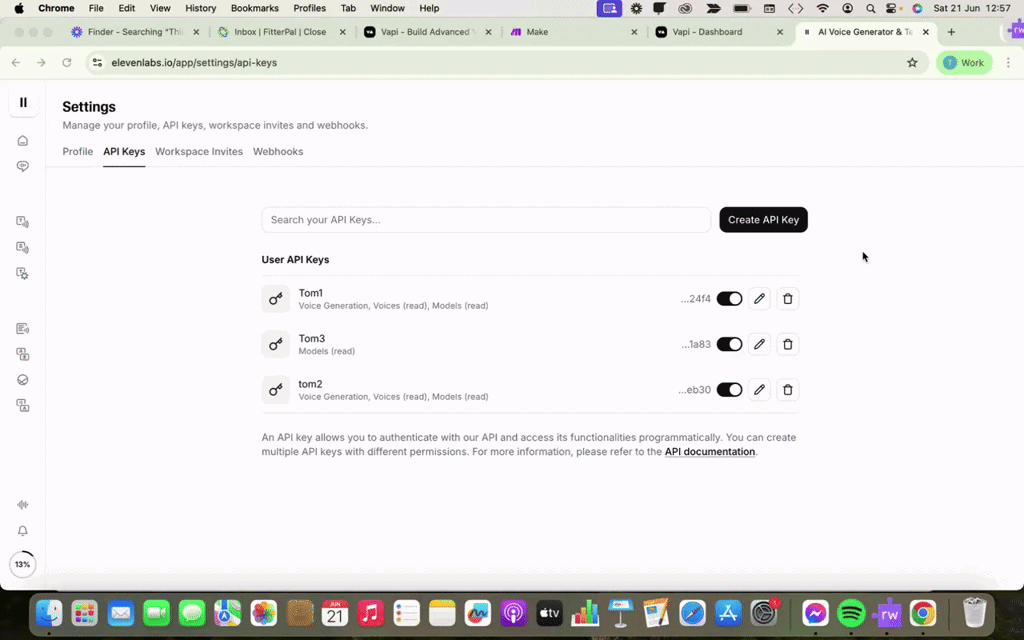
Task: Click the 13% usage progress indicator
Action: (x=22, y=564)
